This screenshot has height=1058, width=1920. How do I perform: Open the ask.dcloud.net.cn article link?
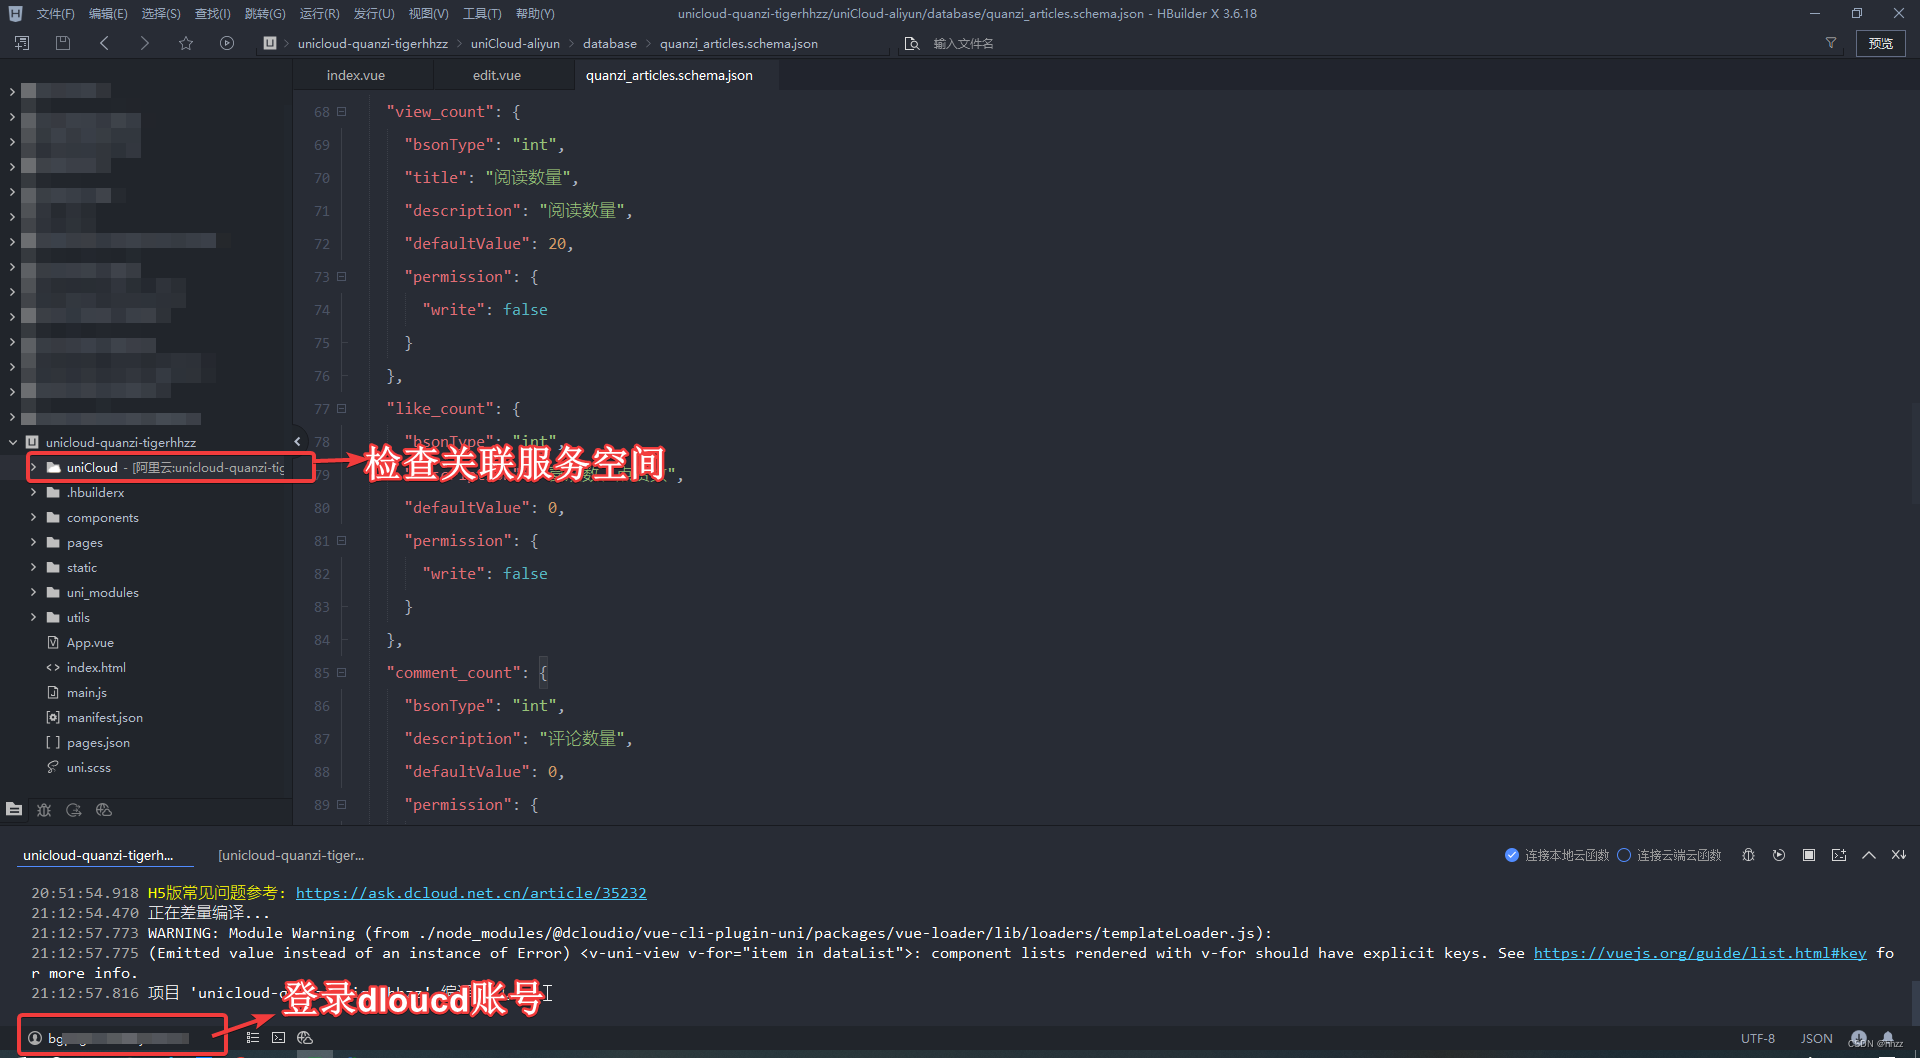tap(471, 893)
